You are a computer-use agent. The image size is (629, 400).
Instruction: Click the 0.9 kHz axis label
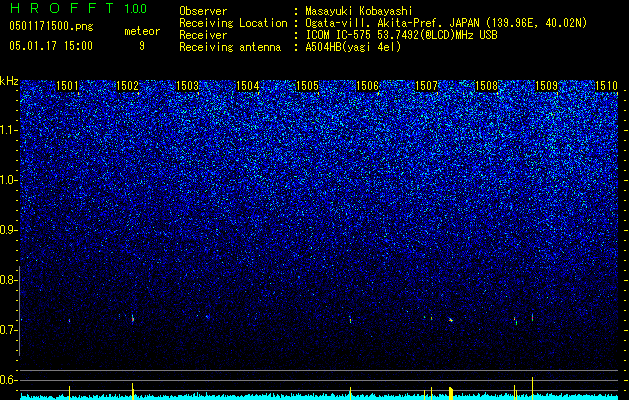point(9,230)
